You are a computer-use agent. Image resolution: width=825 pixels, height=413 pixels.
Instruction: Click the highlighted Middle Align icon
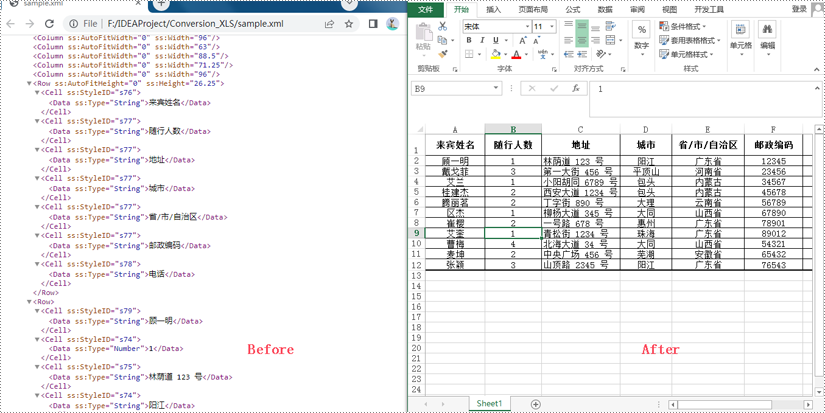tap(582, 26)
